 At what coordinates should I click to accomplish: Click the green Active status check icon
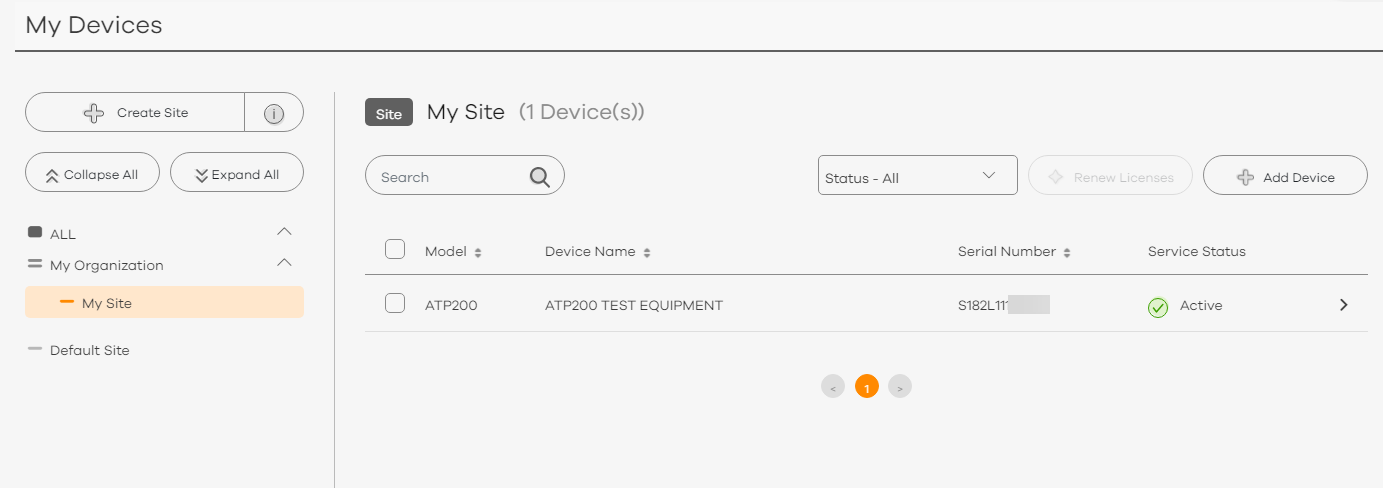pos(1158,307)
